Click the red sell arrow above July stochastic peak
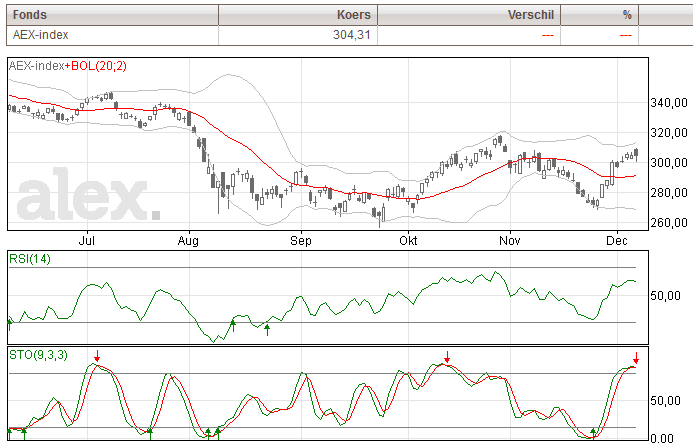The height and width of the screenshot is (448, 693). [97, 356]
